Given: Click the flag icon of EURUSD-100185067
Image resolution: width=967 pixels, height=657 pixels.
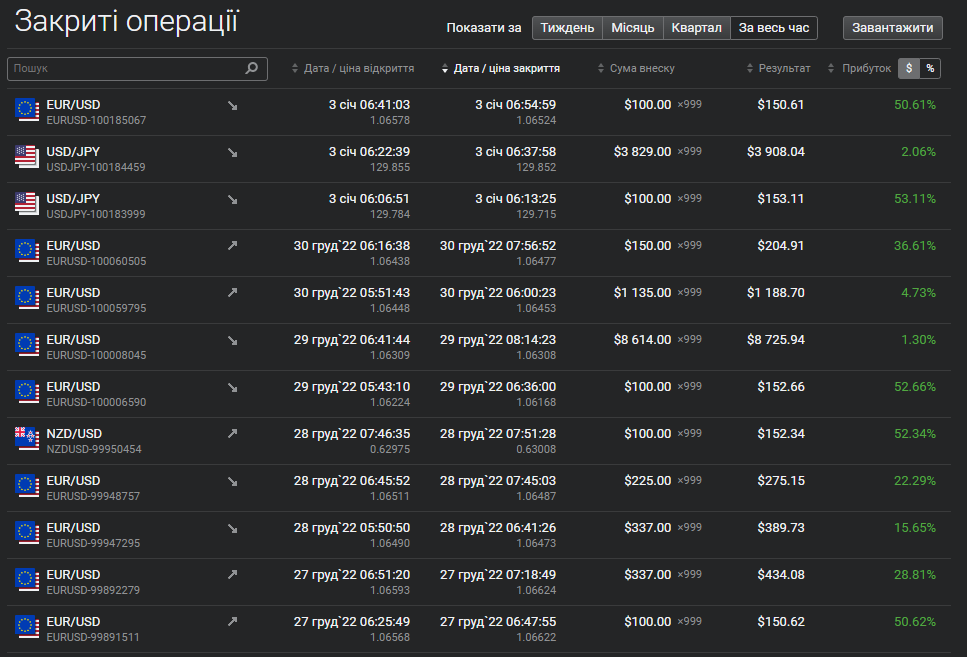Looking at the screenshot, I should 27,111.
